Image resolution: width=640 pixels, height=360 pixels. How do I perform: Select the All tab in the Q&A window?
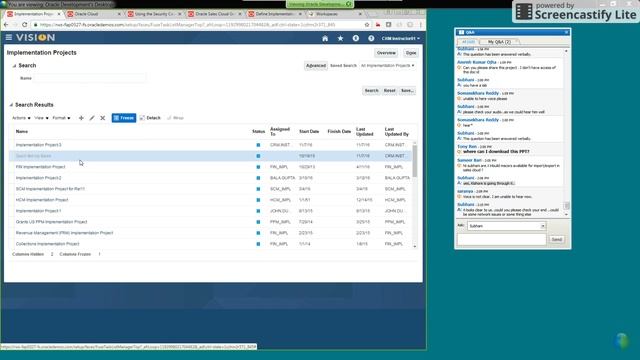[x=468, y=42]
